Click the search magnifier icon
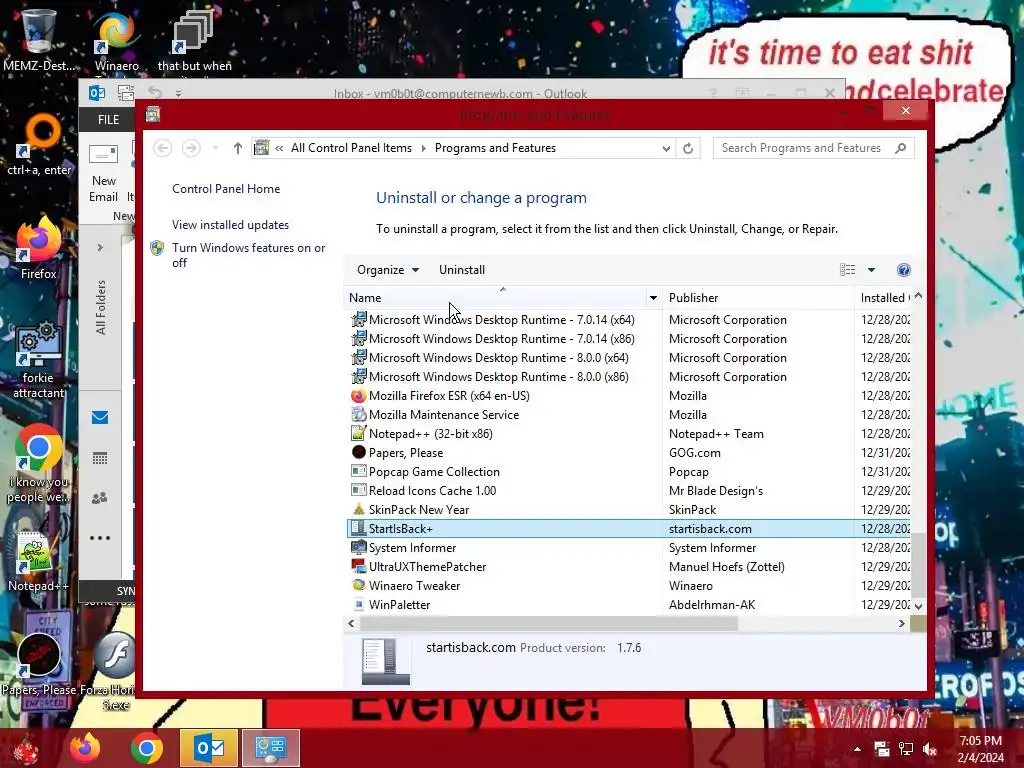The height and width of the screenshot is (768, 1024). (901, 148)
